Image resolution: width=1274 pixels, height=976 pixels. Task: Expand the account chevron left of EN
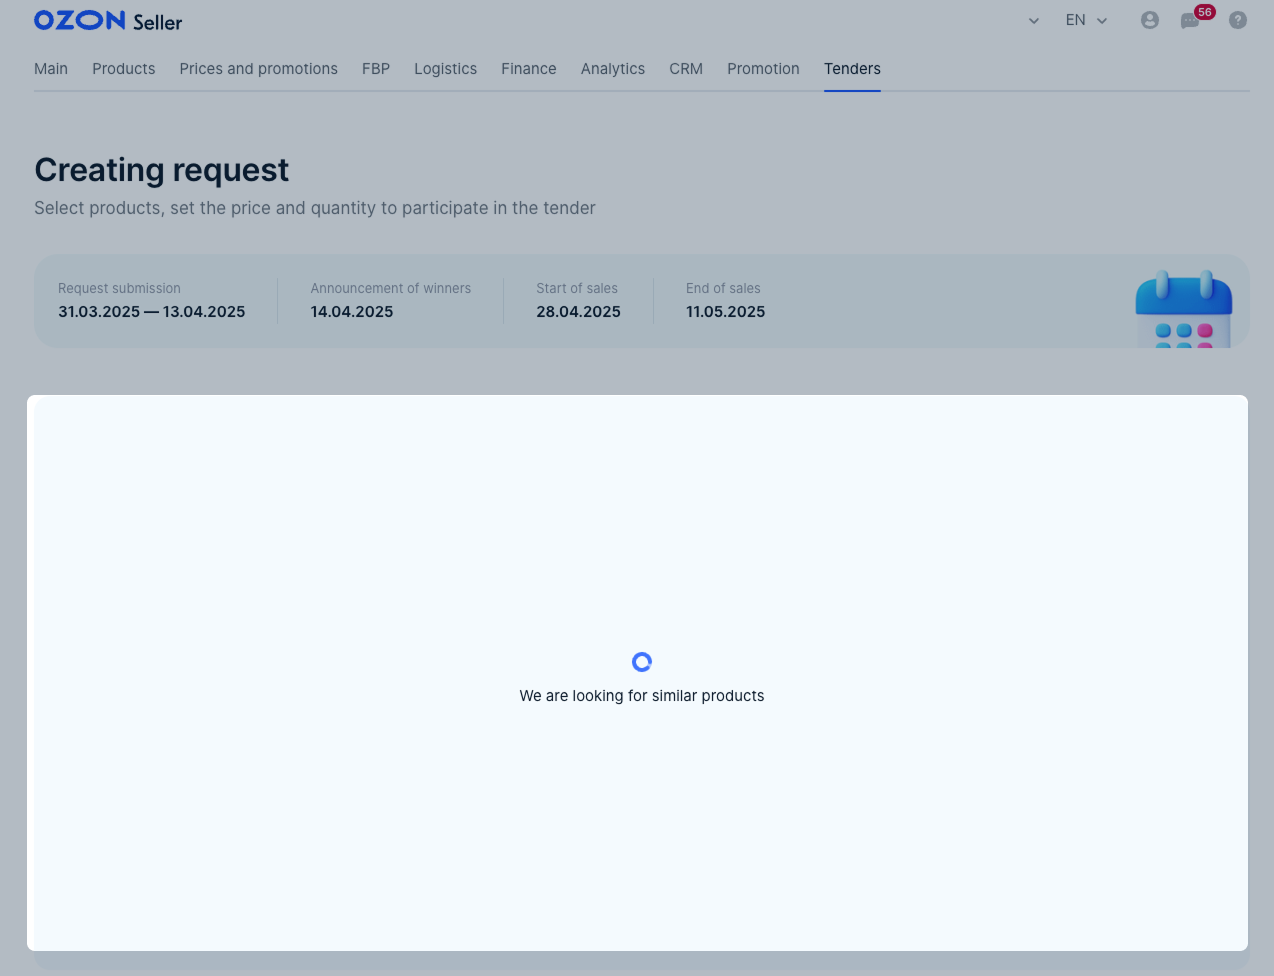click(x=1034, y=21)
